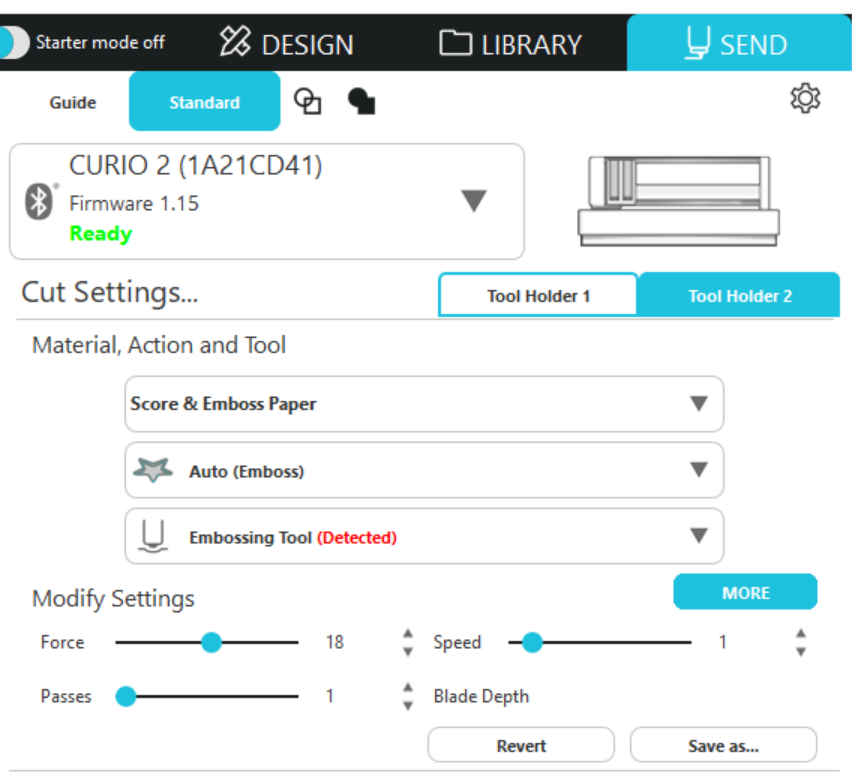Click the overlapping outline shapes icon

(307, 101)
